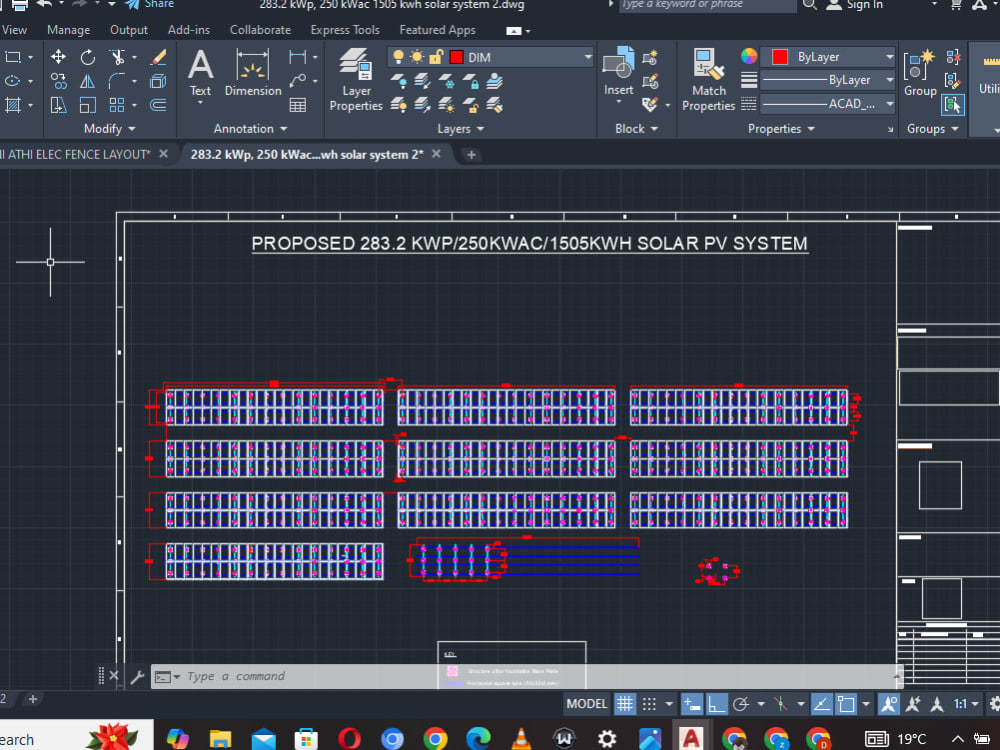Open annotation scale 1:1 dropdown
The image size is (1000, 750).
pos(966,704)
